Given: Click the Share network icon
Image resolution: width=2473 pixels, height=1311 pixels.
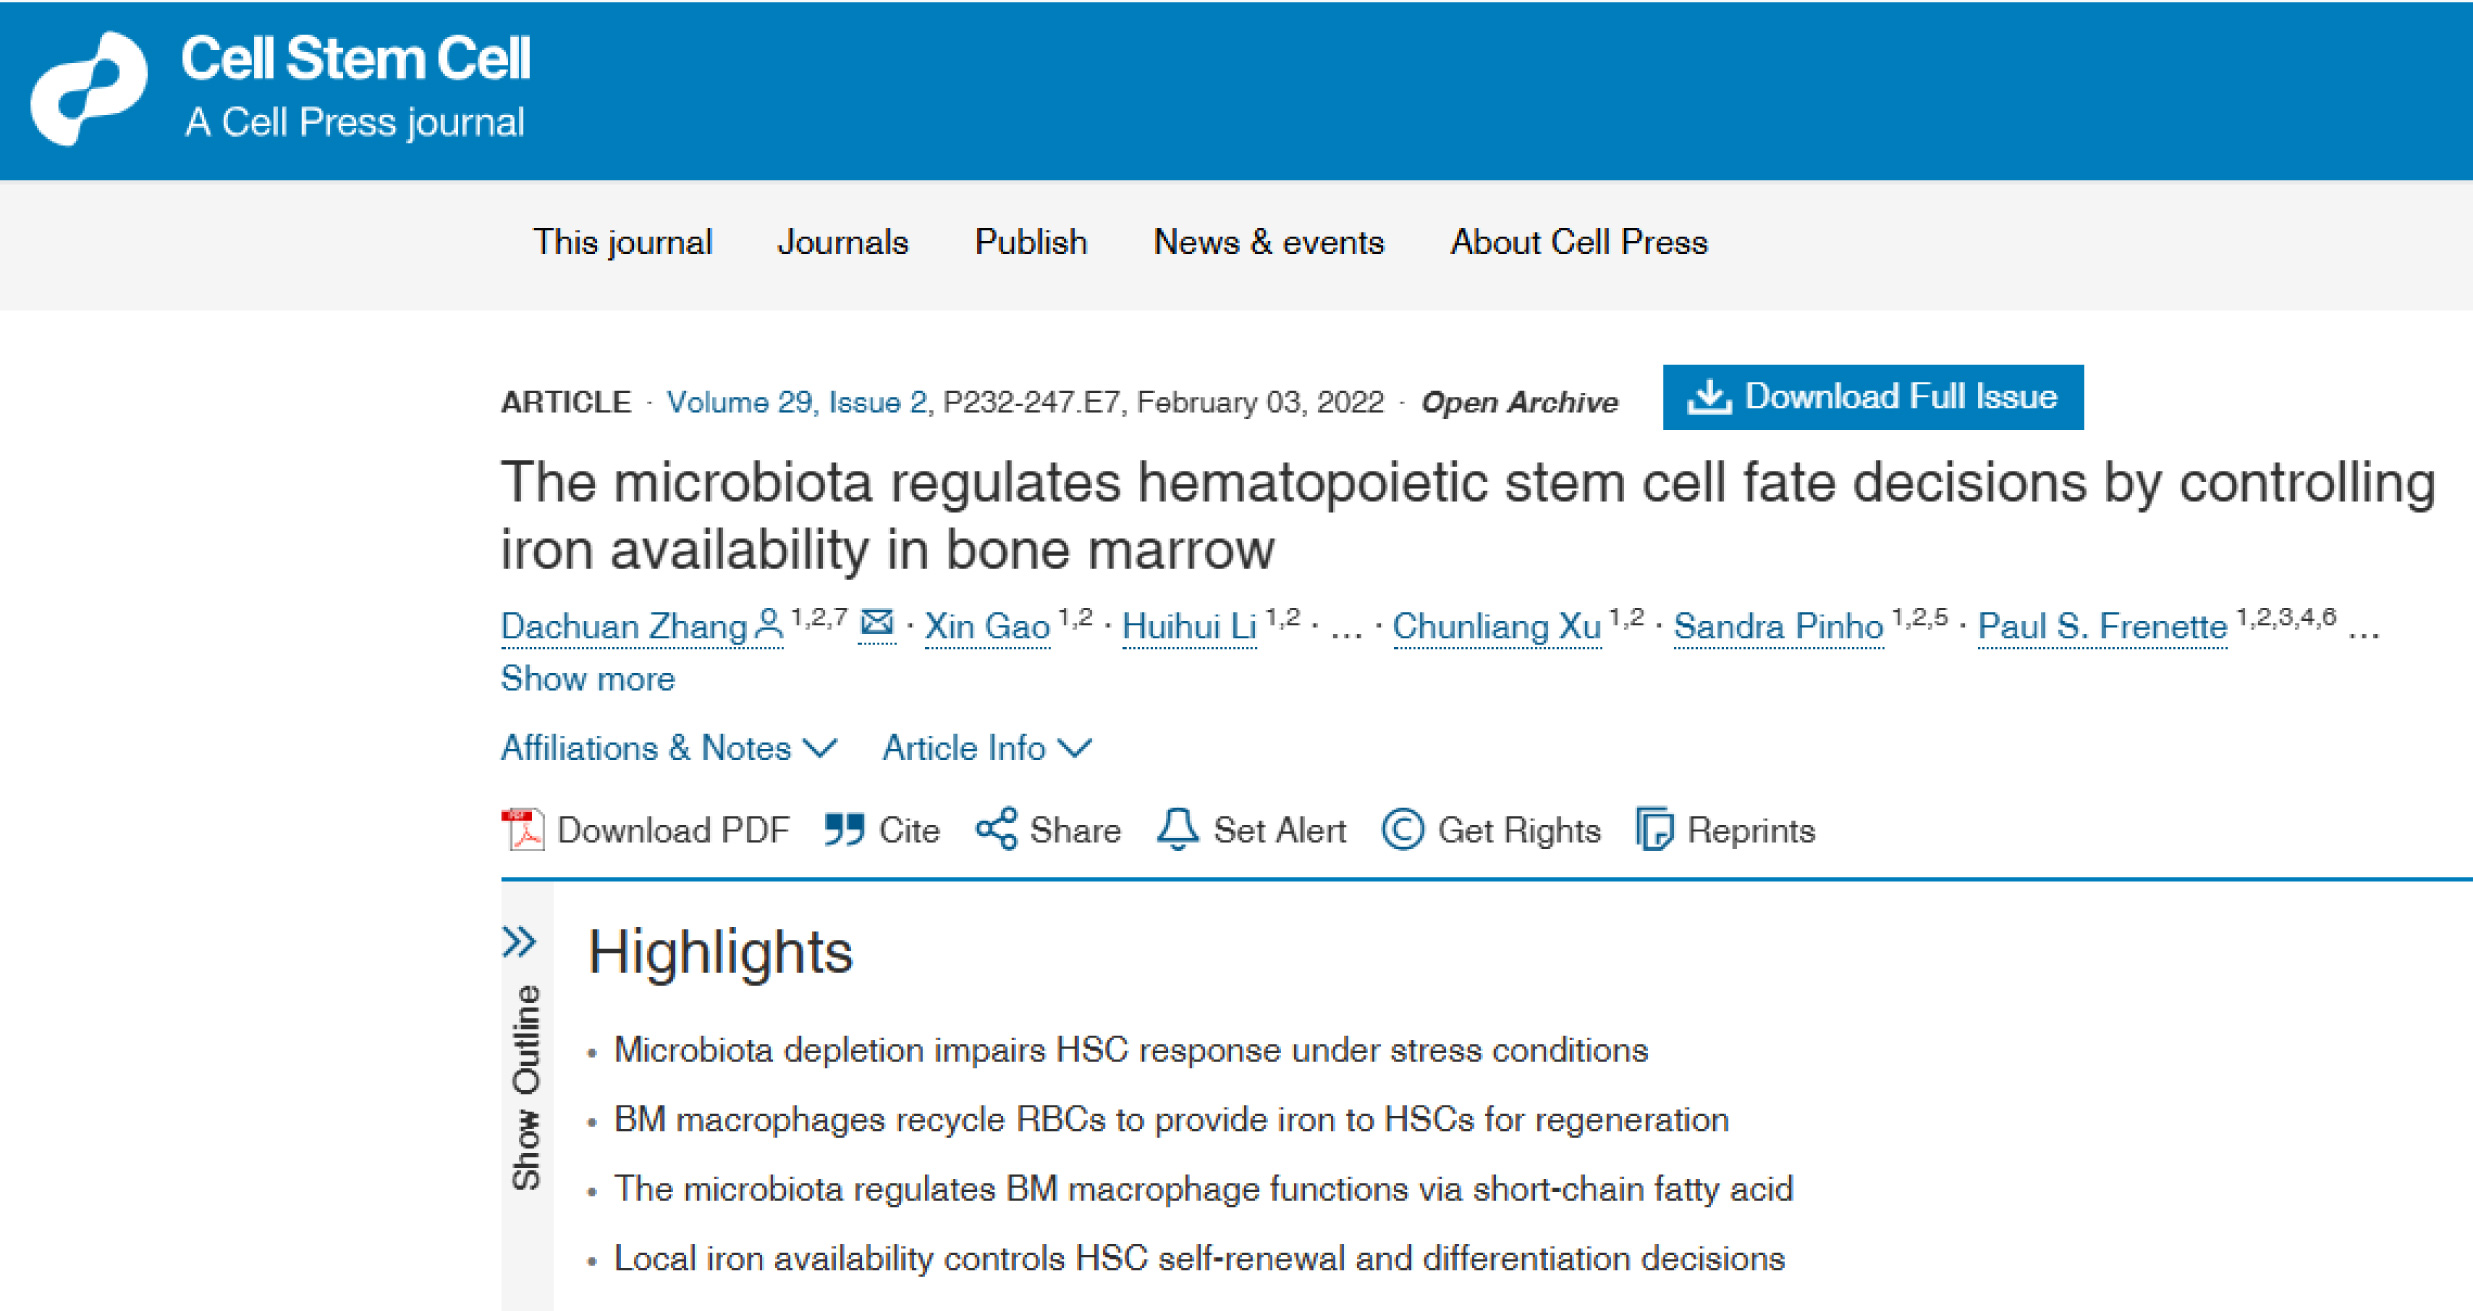Looking at the screenshot, I should pyautogui.click(x=996, y=830).
